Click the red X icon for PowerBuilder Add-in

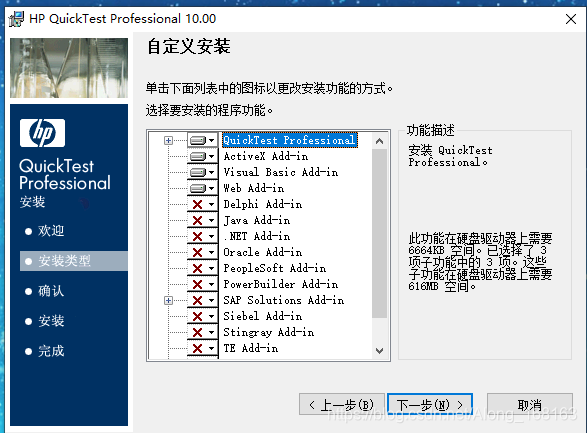197,284
